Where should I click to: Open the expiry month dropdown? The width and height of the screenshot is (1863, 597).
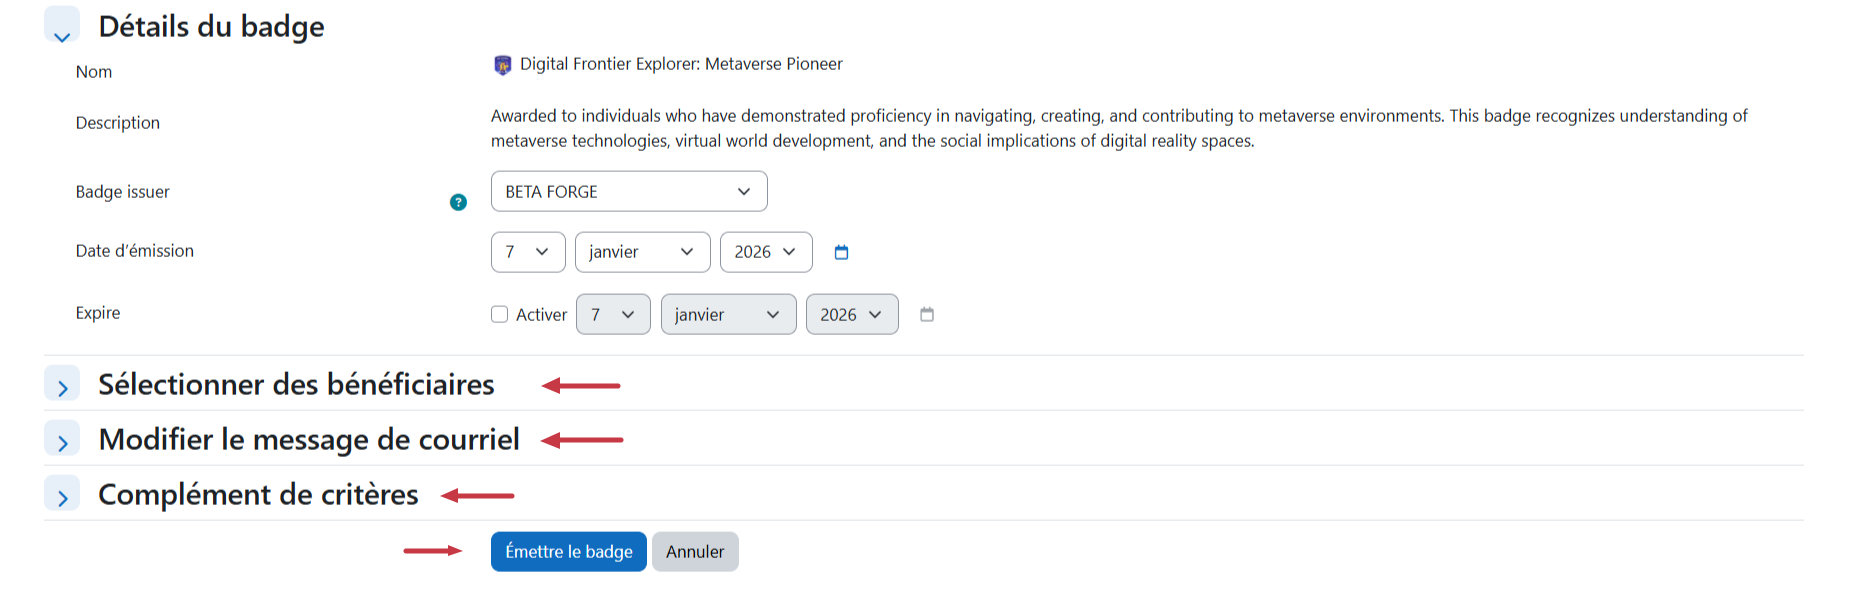(728, 315)
